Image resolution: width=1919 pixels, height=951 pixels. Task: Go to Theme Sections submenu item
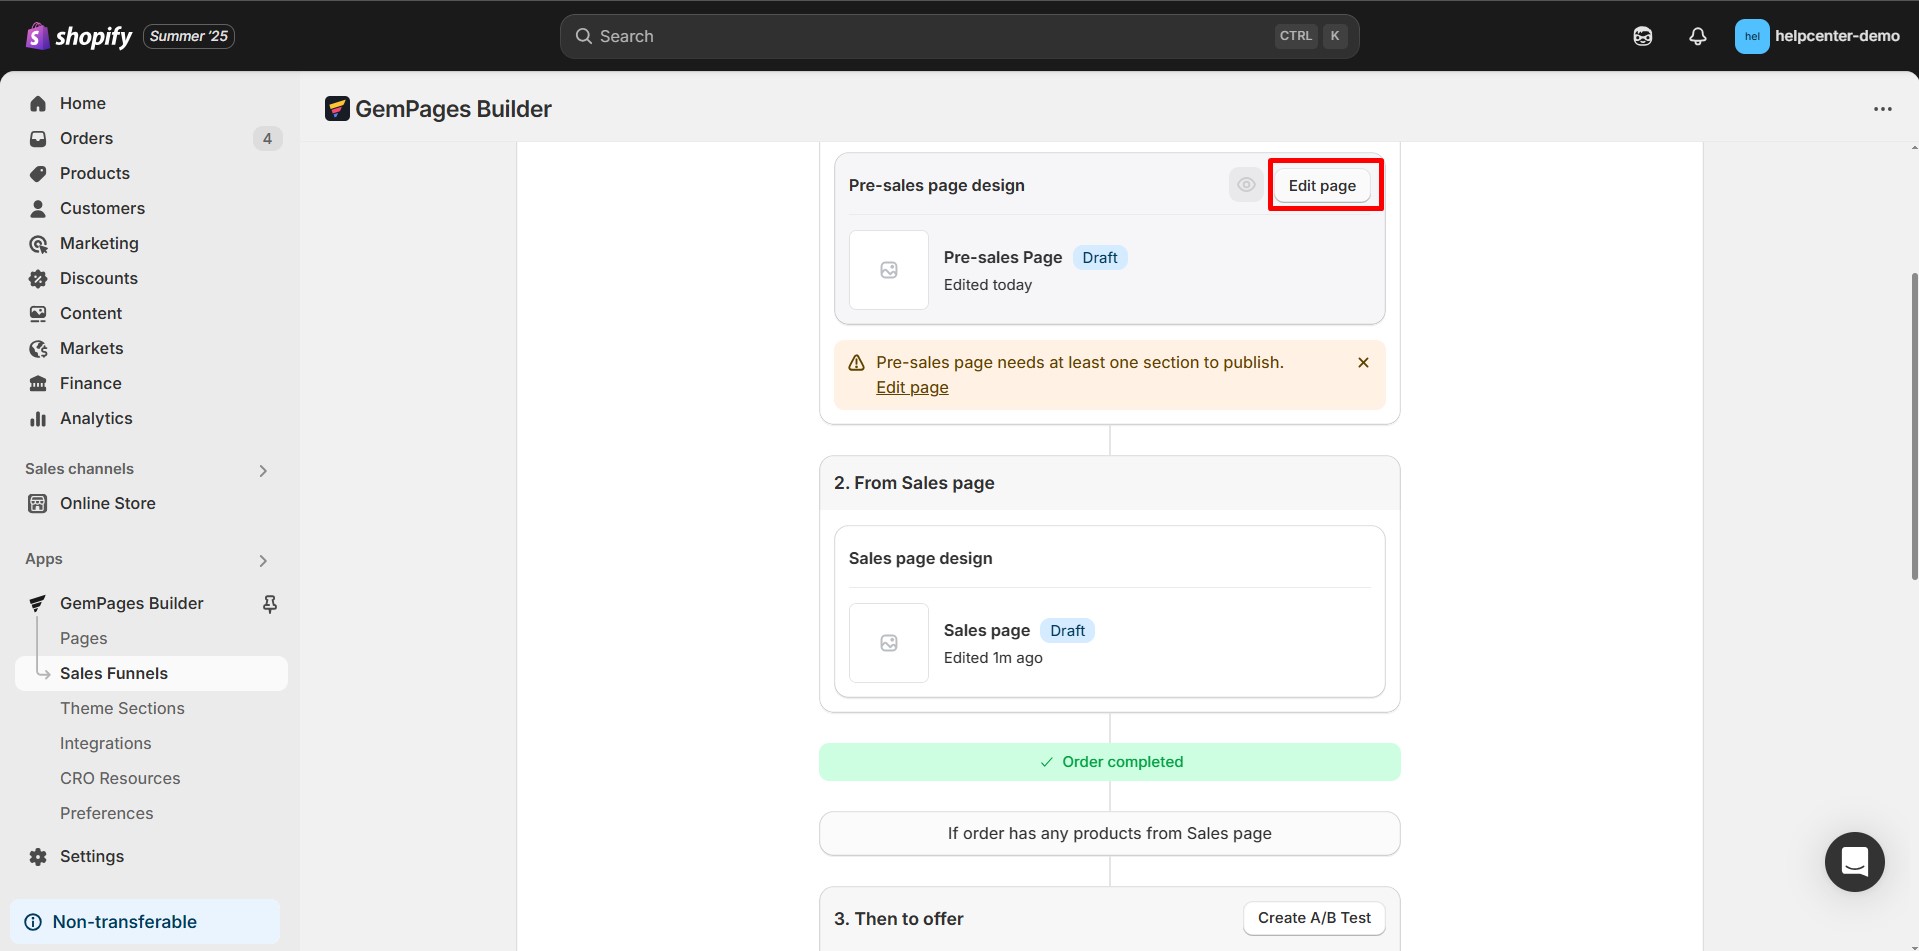click(x=122, y=708)
